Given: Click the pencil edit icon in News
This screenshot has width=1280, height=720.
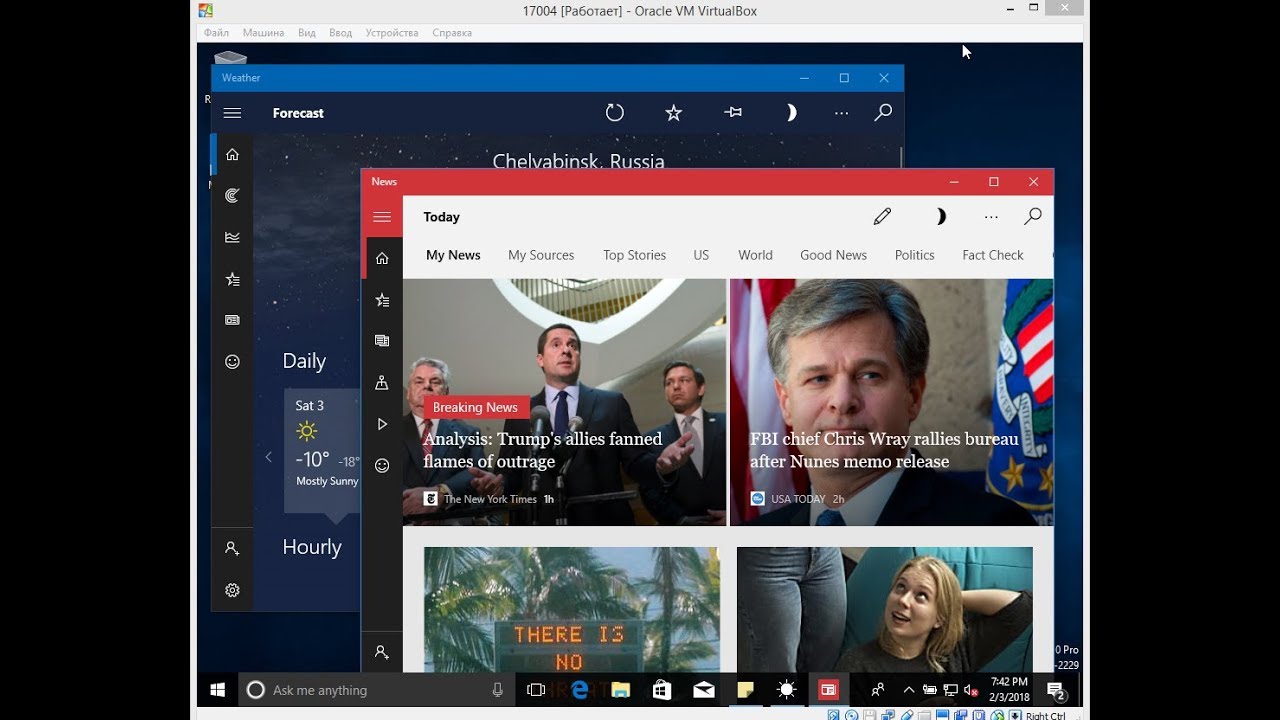Looking at the screenshot, I should click(882, 216).
